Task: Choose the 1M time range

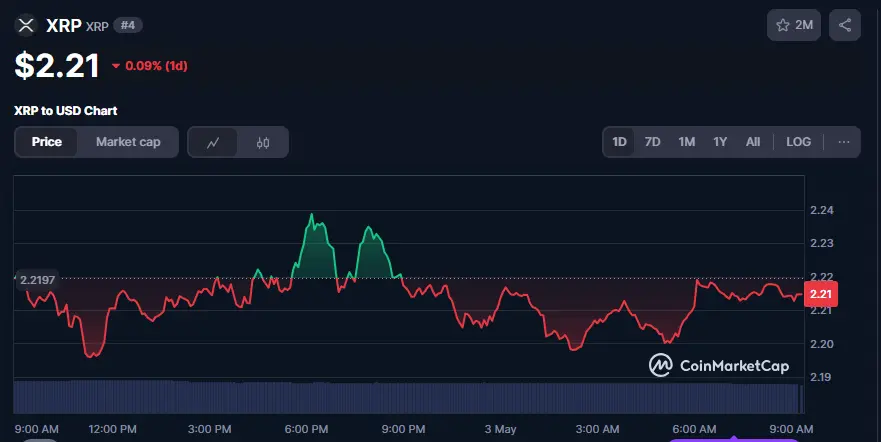Action: (x=687, y=142)
